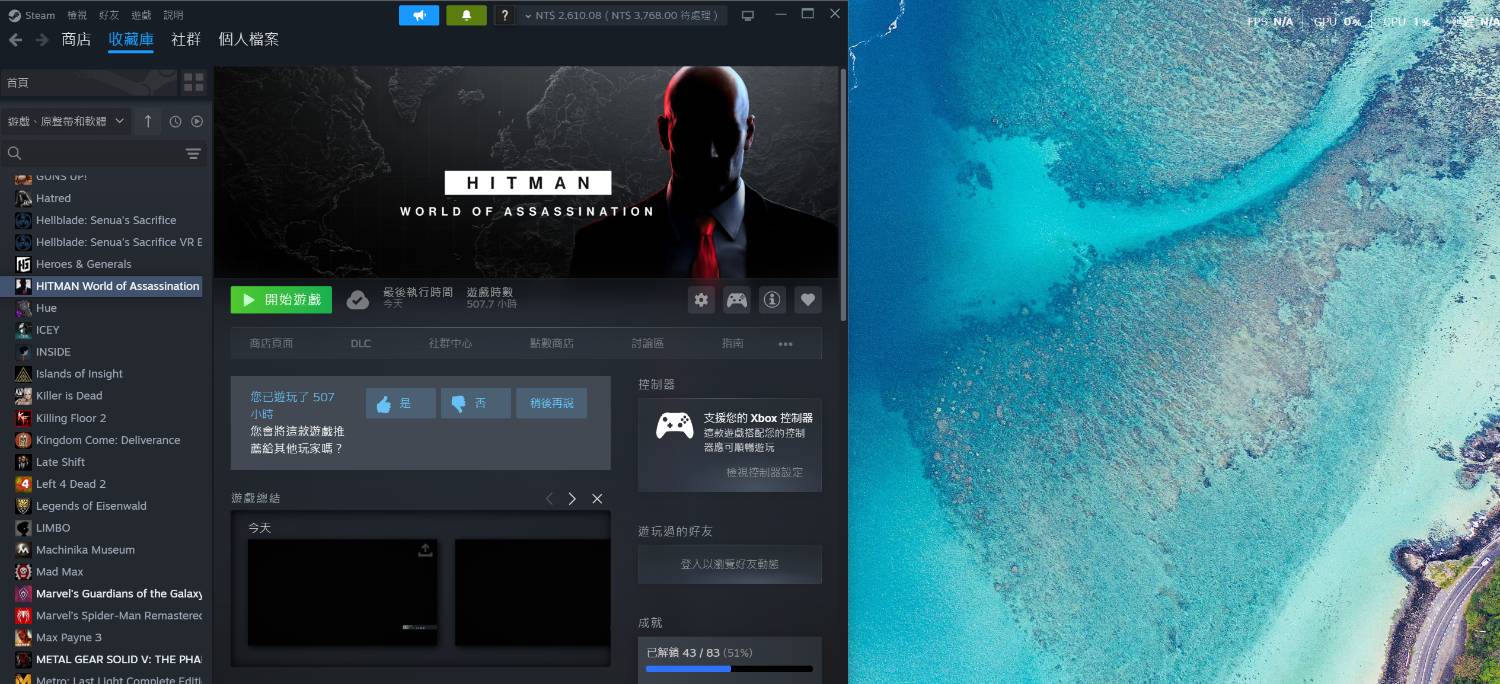The image size is (1500, 684).
Task: Open the 指南 tab
Action: pos(733,343)
